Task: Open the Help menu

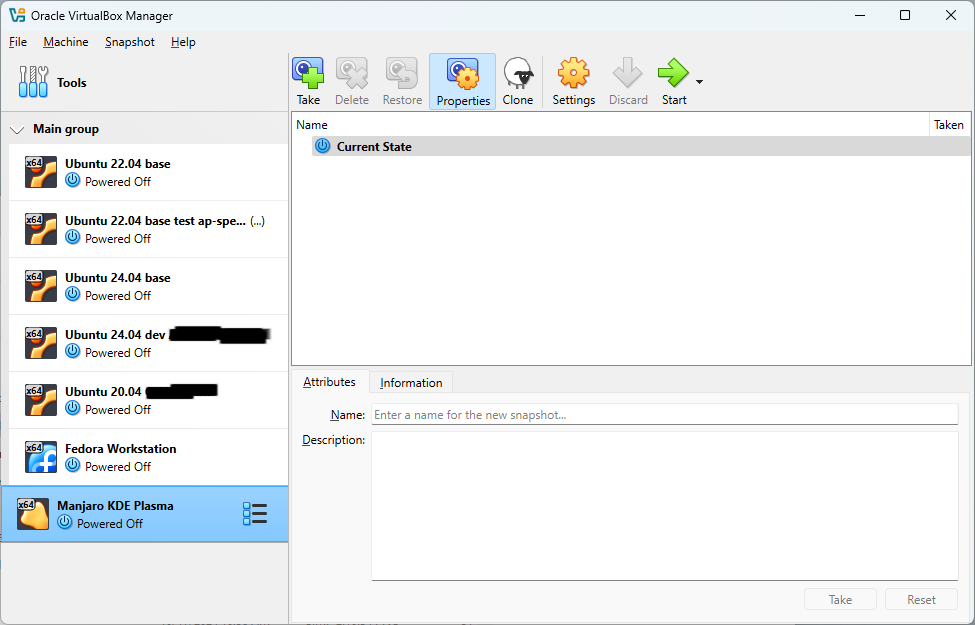Action: click(x=183, y=42)
